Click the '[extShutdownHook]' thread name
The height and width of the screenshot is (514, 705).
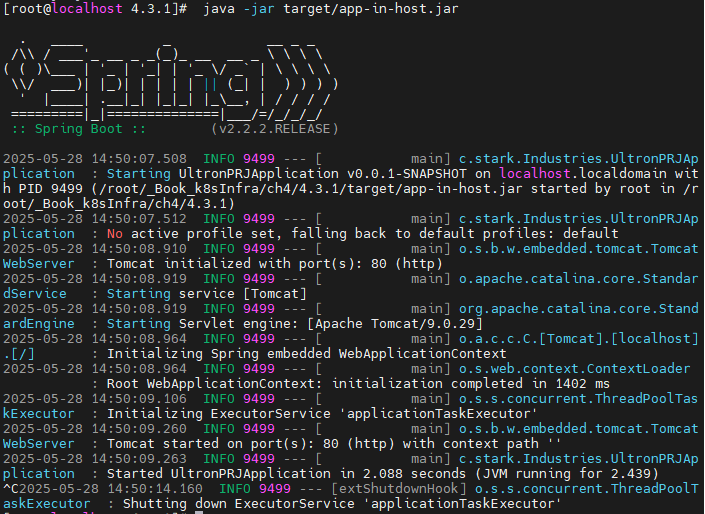click(x=399, y=489)
